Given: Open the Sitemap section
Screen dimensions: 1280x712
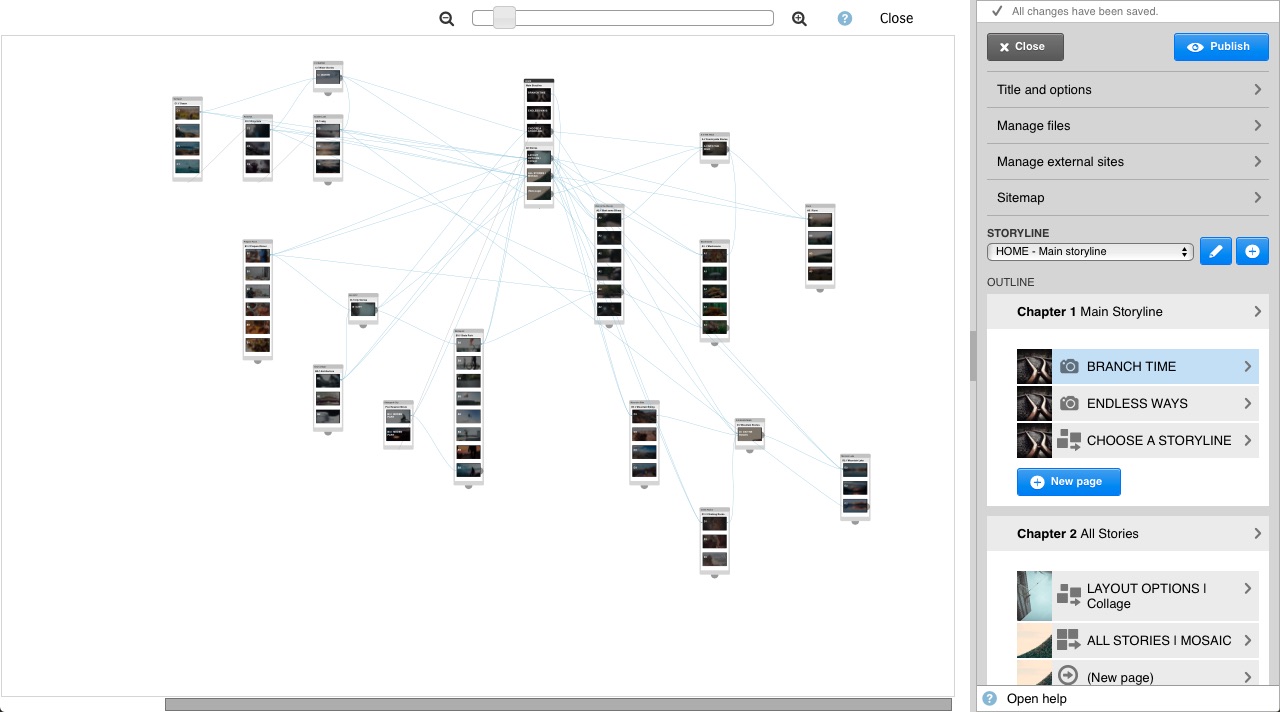Looking at the screenshot, I should pos(1127,198).
